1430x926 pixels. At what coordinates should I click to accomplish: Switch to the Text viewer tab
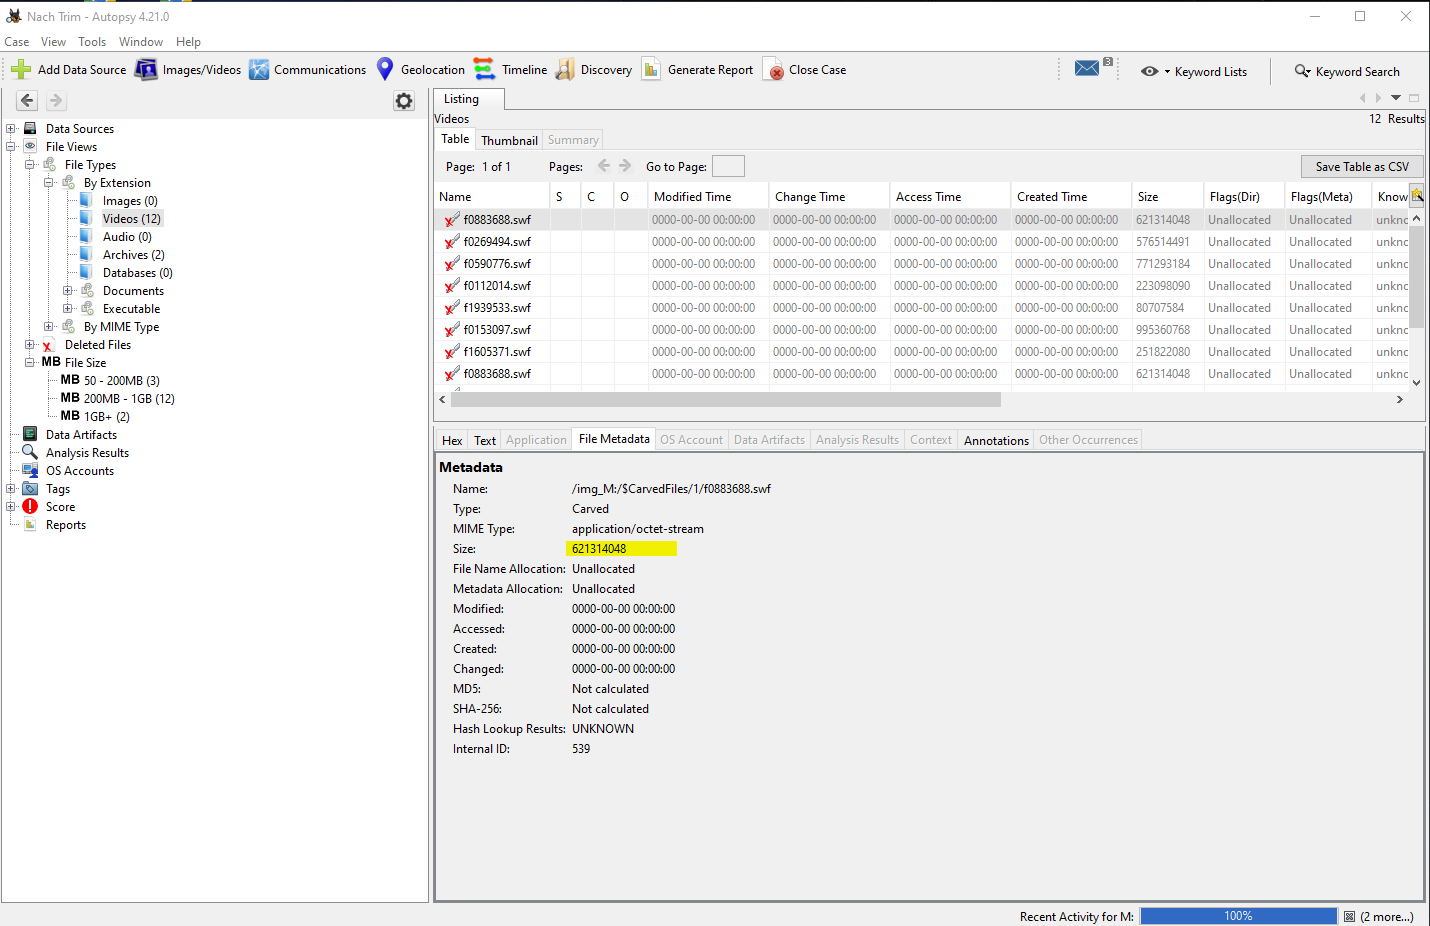pos(485,440)
